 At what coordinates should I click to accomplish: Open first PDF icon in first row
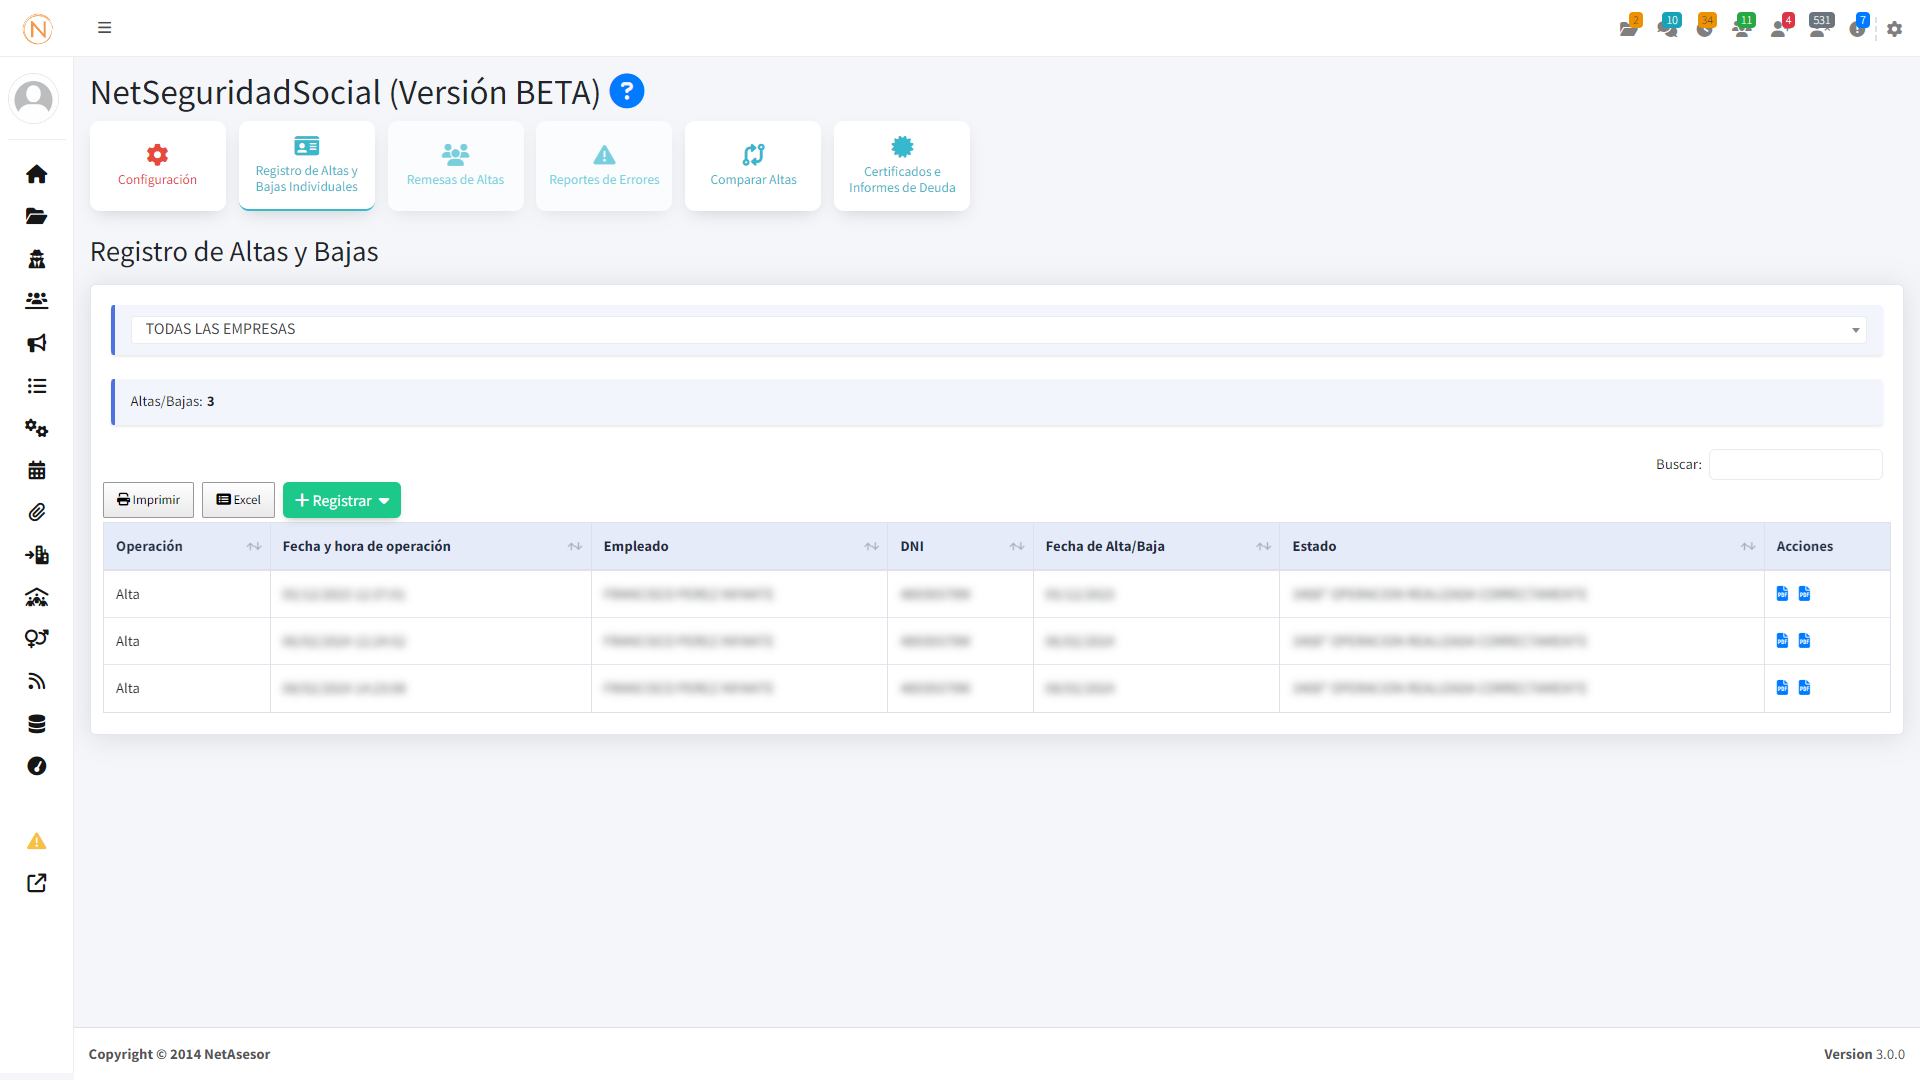1782,594
